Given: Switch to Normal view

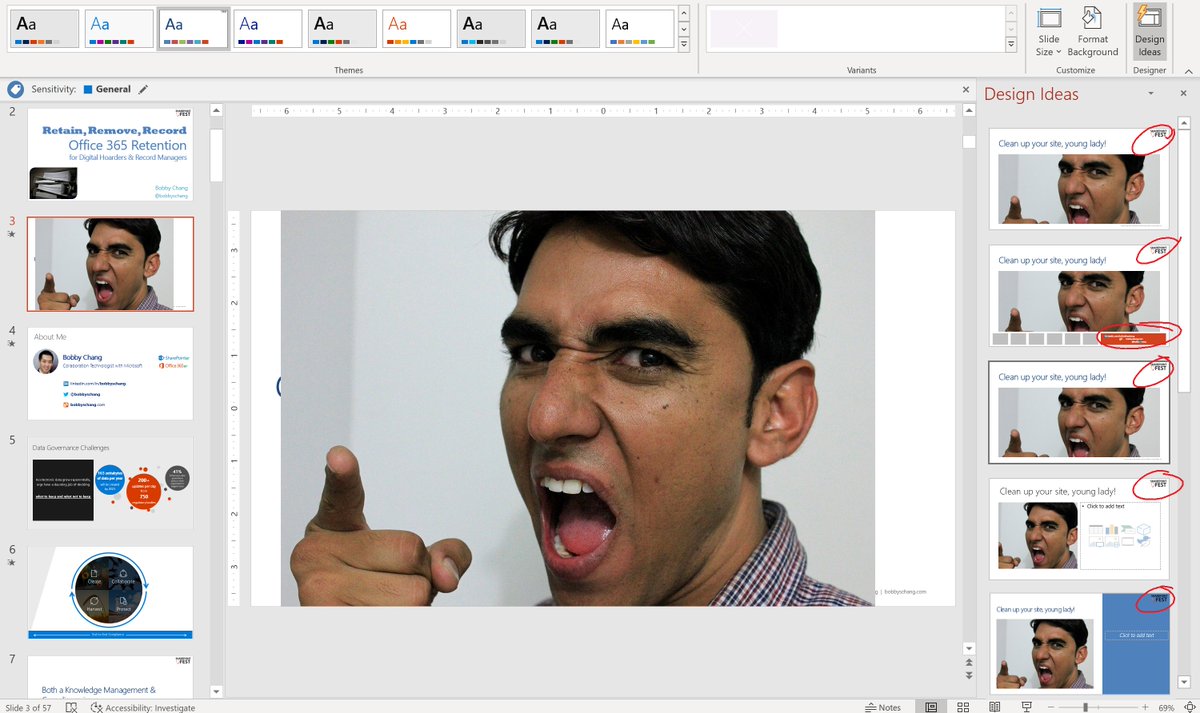Looking at the screenshot, I should [931, 707].
